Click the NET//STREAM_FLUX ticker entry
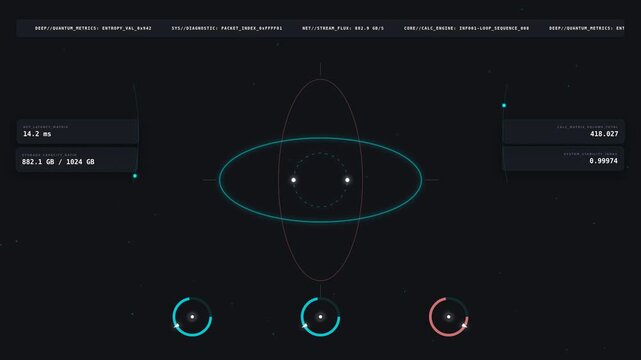 click(343, 28)
